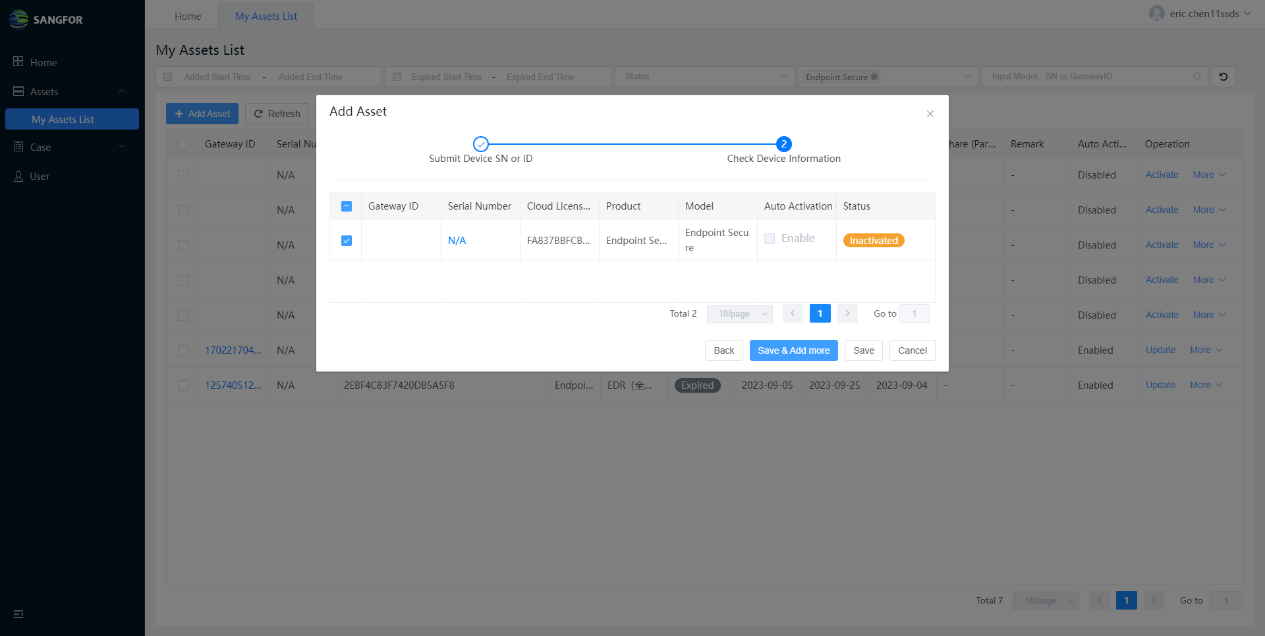Click the reset filters icon

coord(1223,77)
